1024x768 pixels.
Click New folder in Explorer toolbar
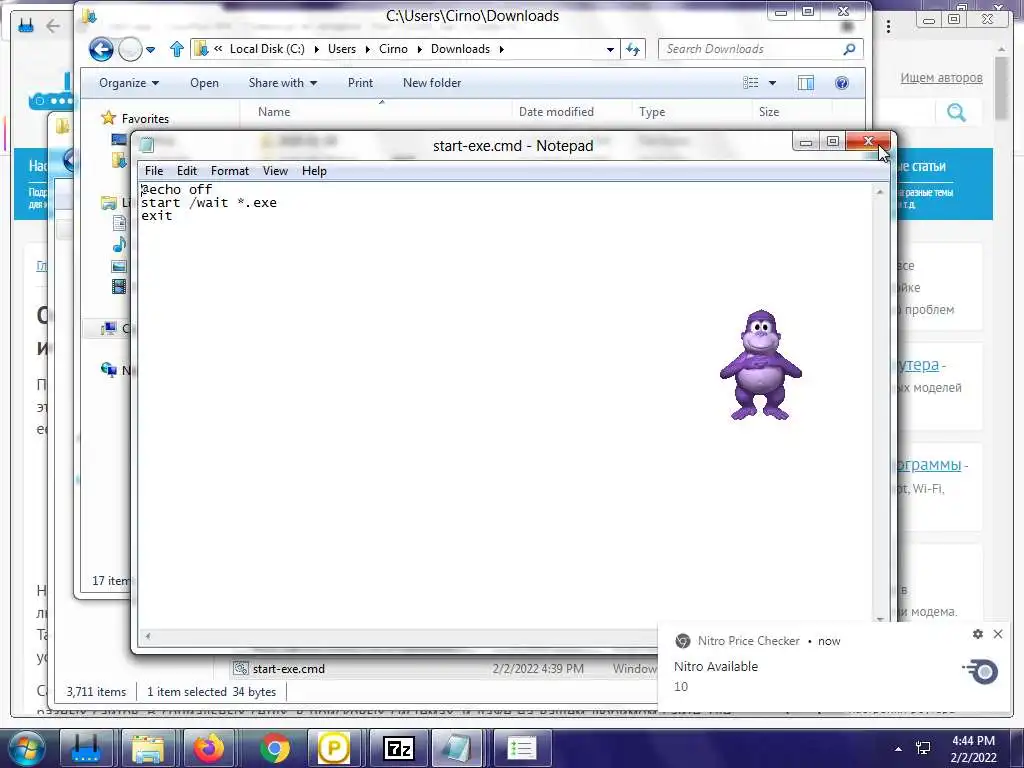point(432,83)
